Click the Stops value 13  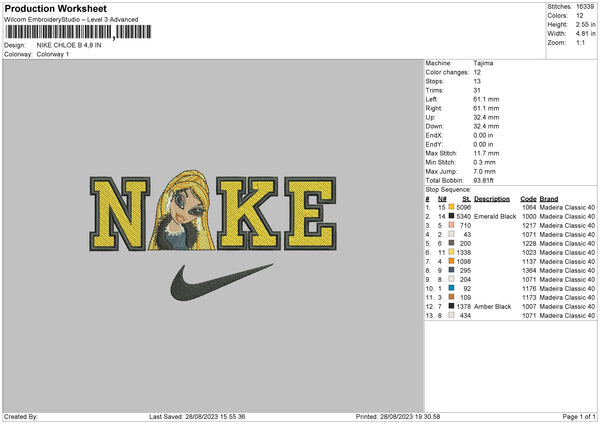coord(477,81)
